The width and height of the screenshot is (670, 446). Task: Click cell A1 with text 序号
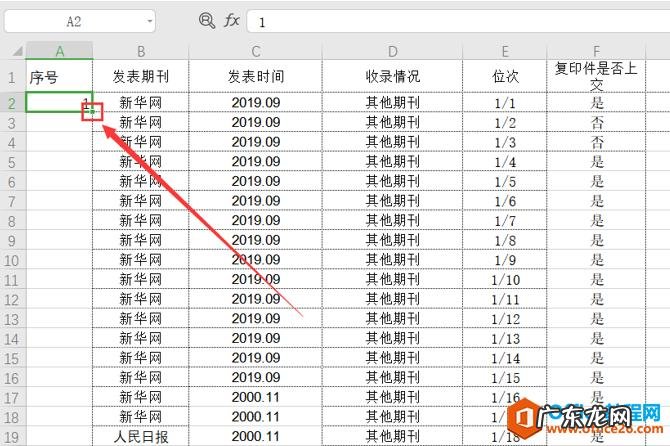[59, 77]
